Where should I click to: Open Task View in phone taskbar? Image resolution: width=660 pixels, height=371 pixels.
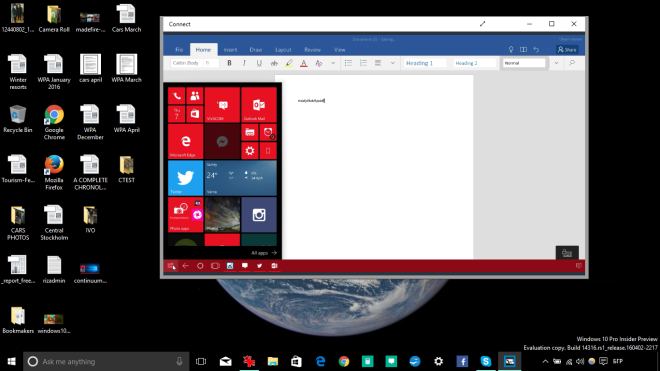[x=215, y=266]
